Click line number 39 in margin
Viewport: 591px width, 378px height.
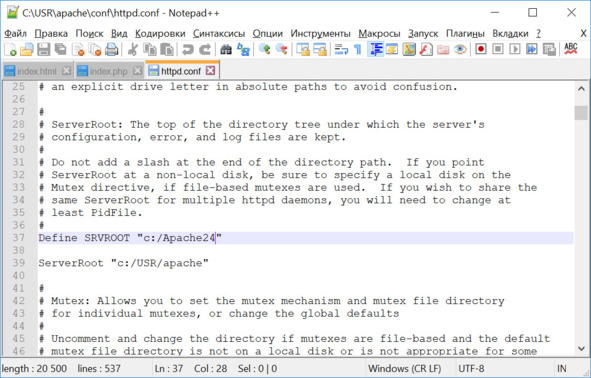[x=18, y=263]
